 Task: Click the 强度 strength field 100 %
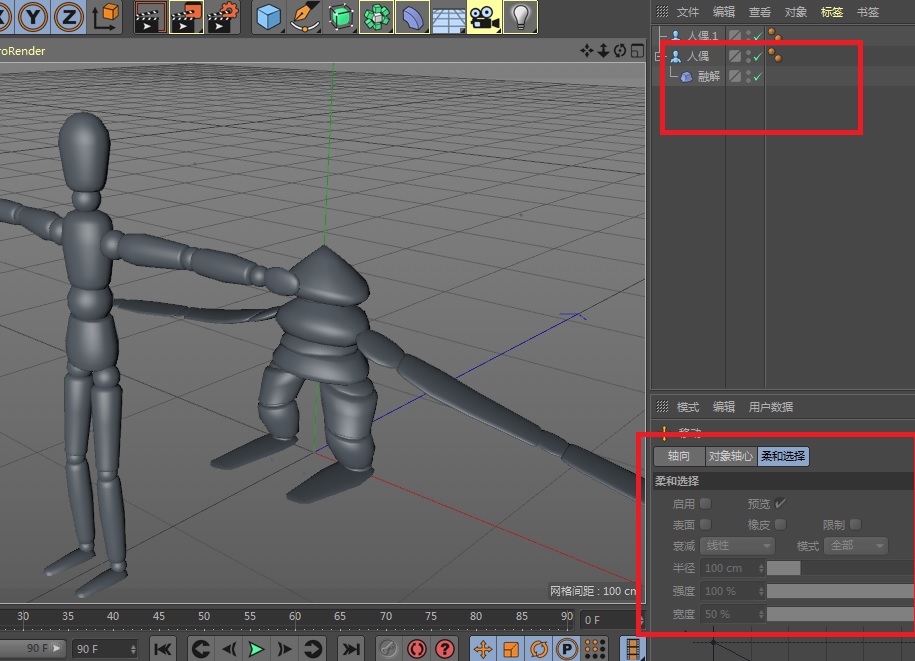pyautogui.click(x=732, y=591)
